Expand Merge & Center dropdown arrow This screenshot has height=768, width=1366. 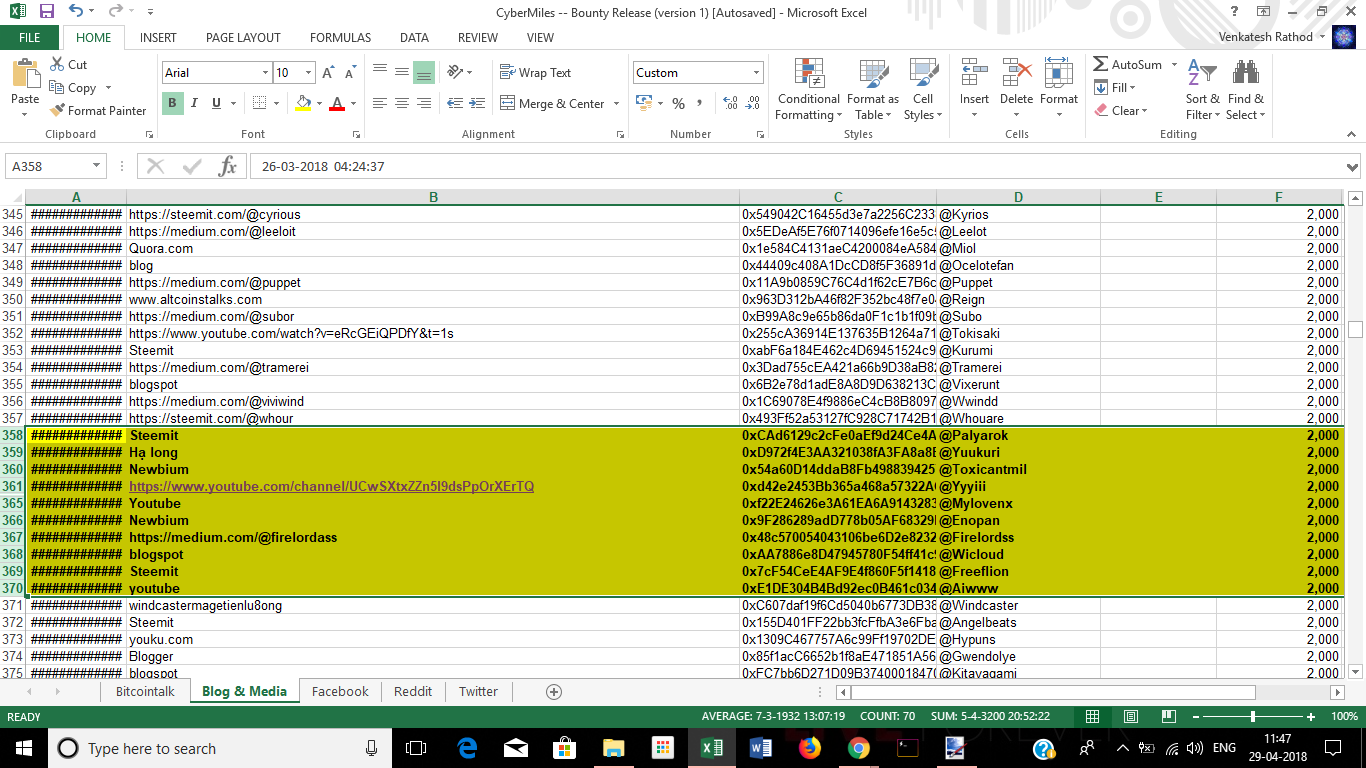click(616, 103)
